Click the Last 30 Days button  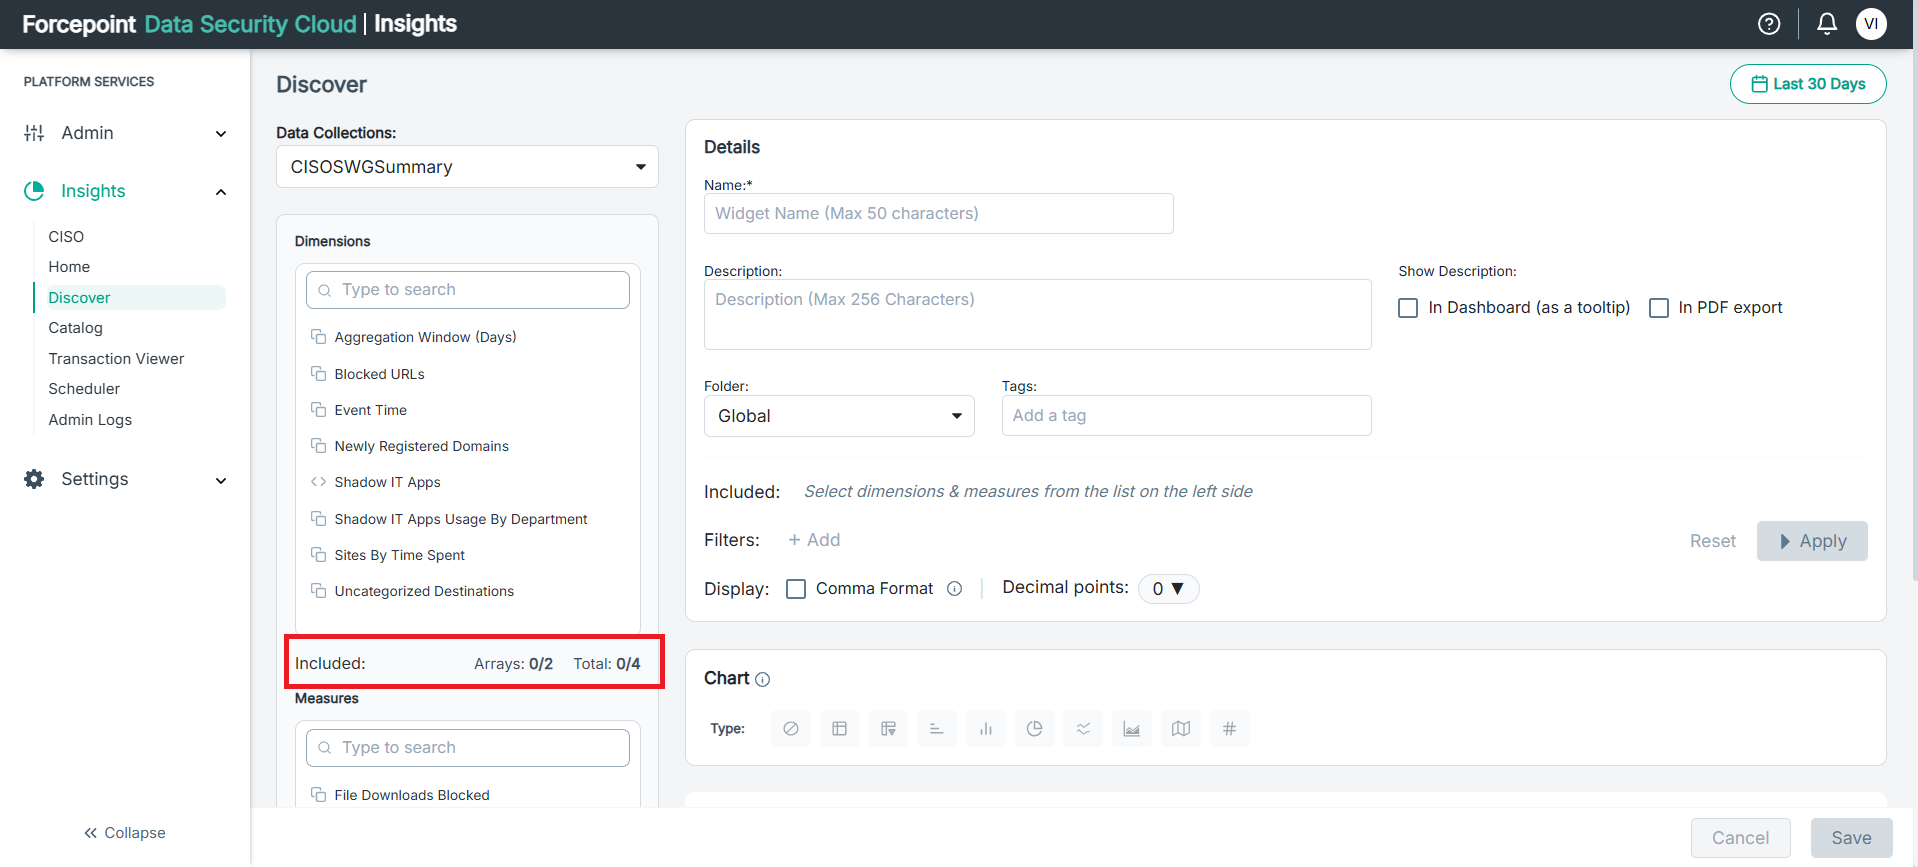[x=1808, y=84]
